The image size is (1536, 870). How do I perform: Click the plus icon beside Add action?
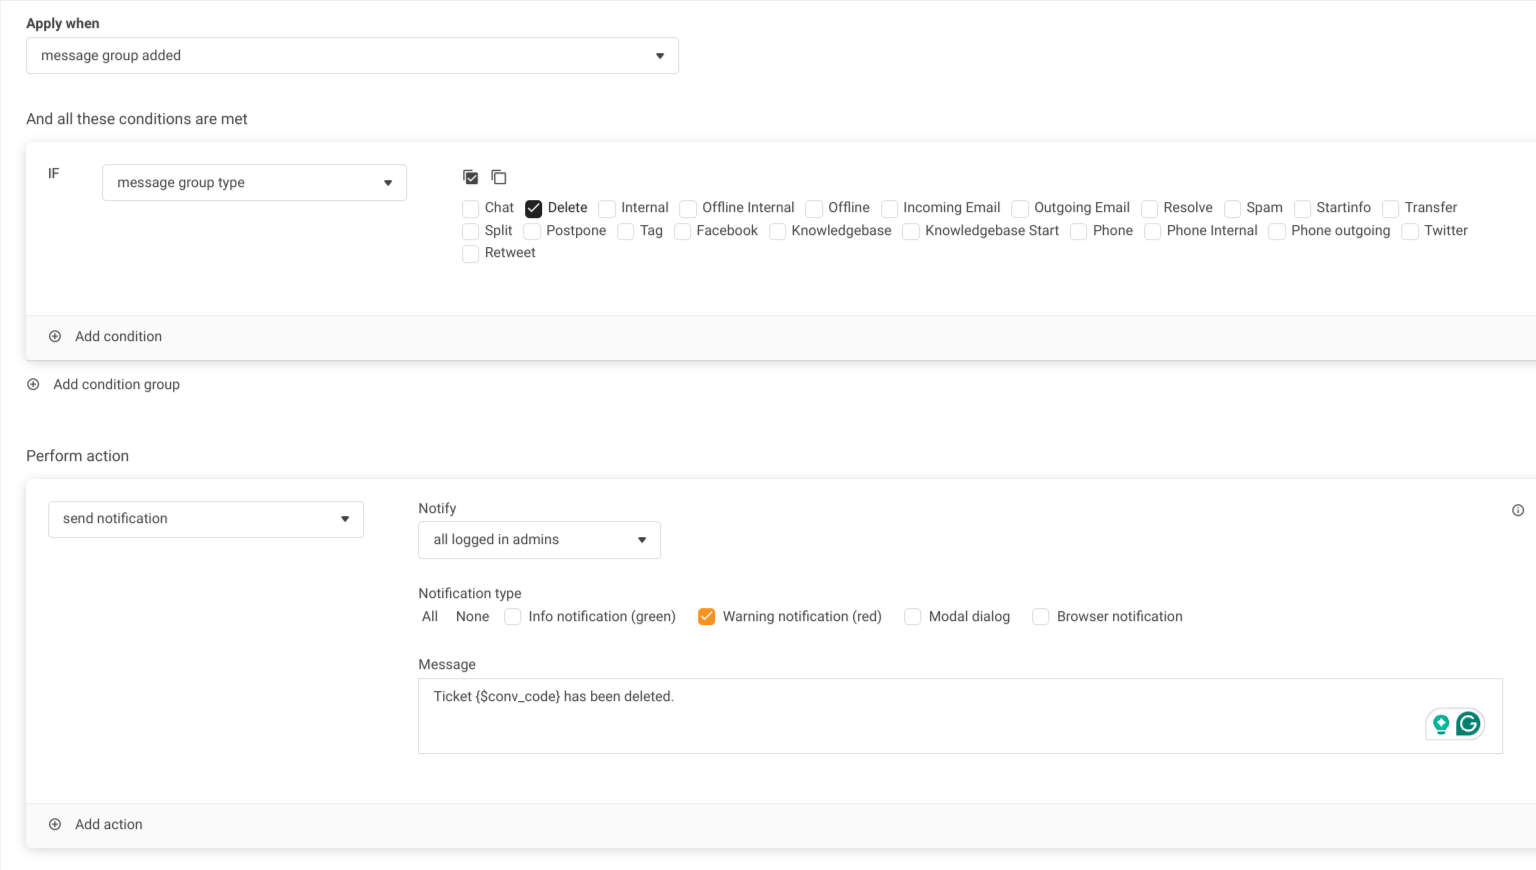[55, 825]
